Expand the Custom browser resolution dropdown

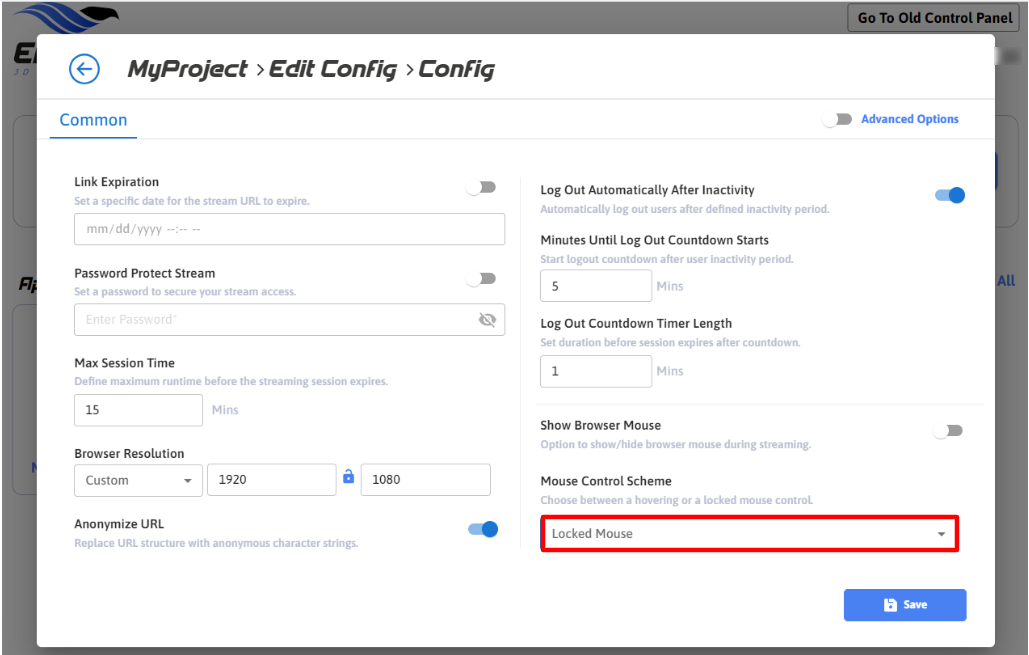point(138,480)
